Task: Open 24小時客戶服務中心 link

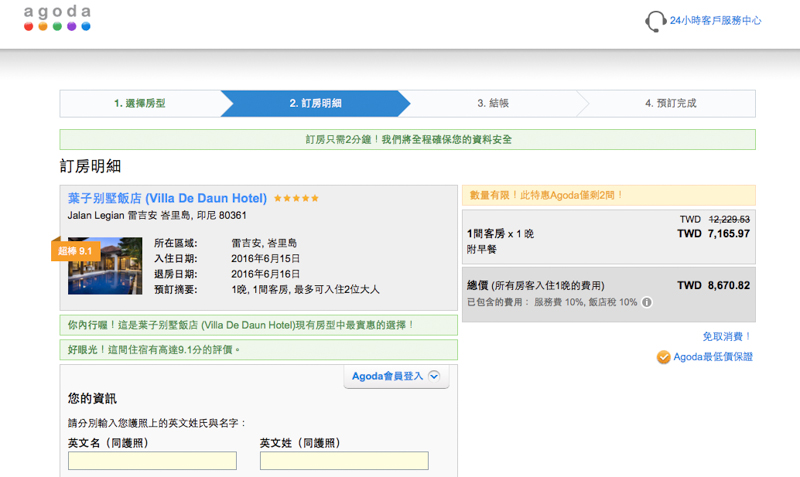Action: pos(715,20)
